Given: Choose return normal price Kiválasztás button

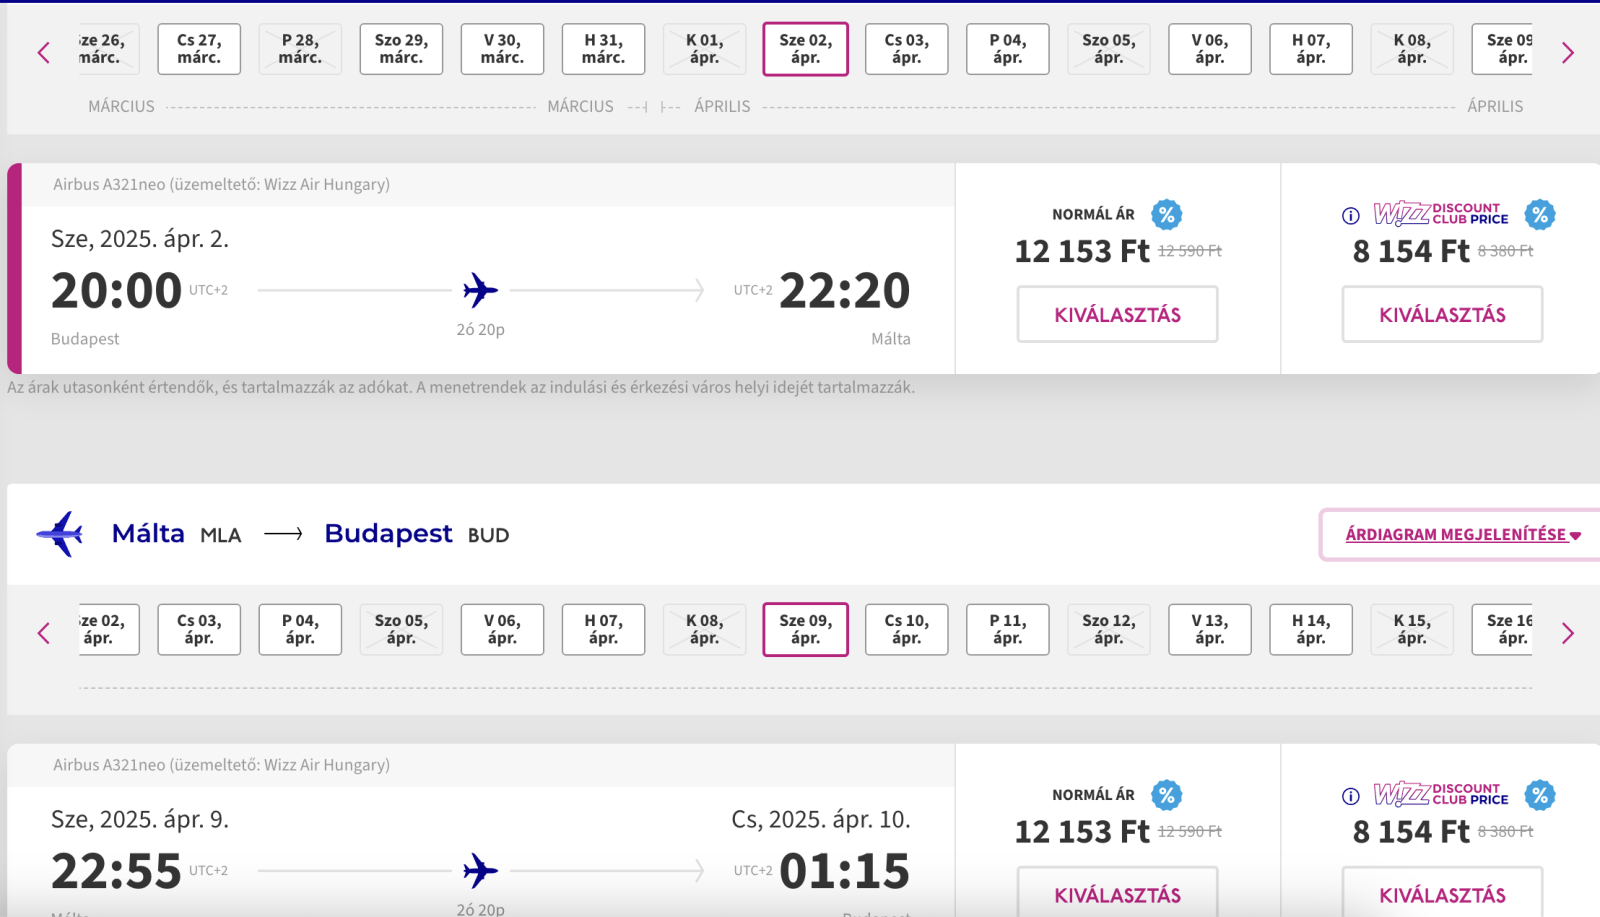Looking at the screenshot, I should (1117, 892).
